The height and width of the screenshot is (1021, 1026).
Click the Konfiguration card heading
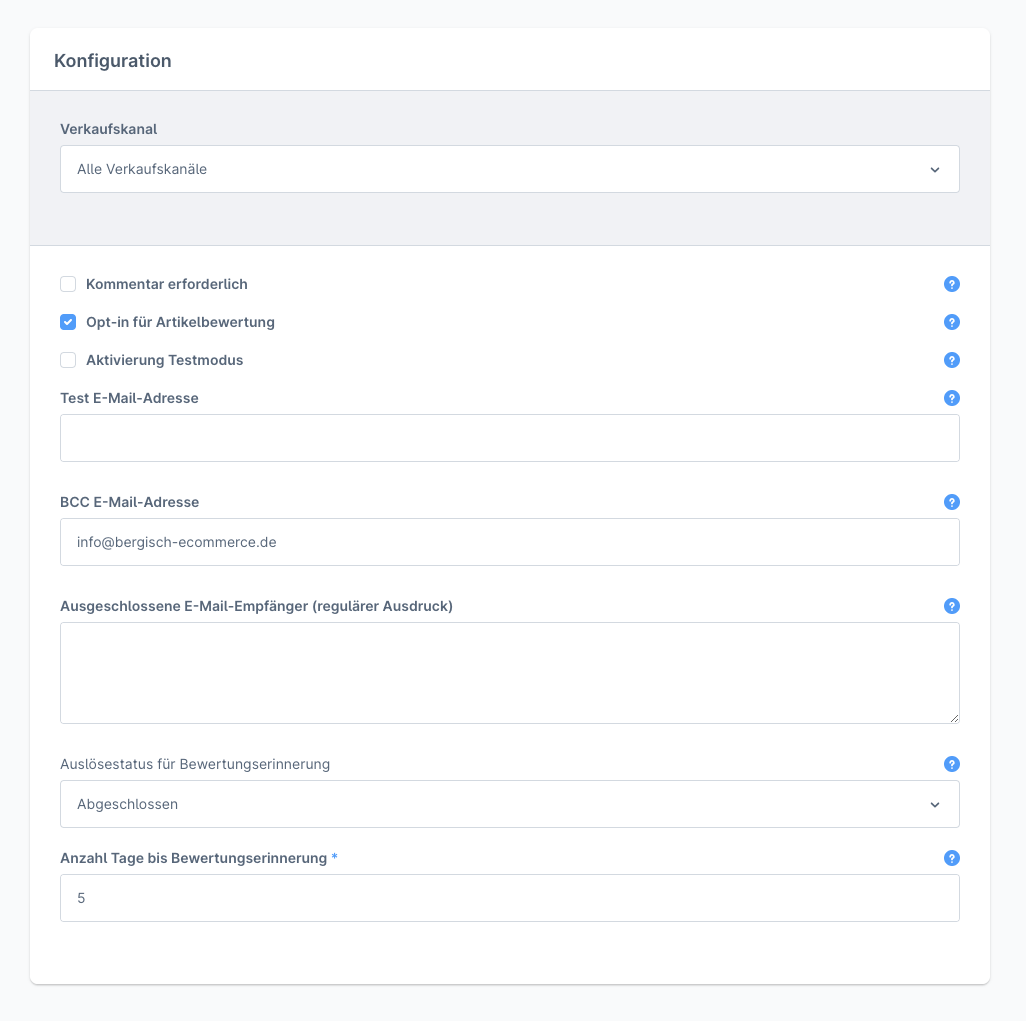(113, 61)
